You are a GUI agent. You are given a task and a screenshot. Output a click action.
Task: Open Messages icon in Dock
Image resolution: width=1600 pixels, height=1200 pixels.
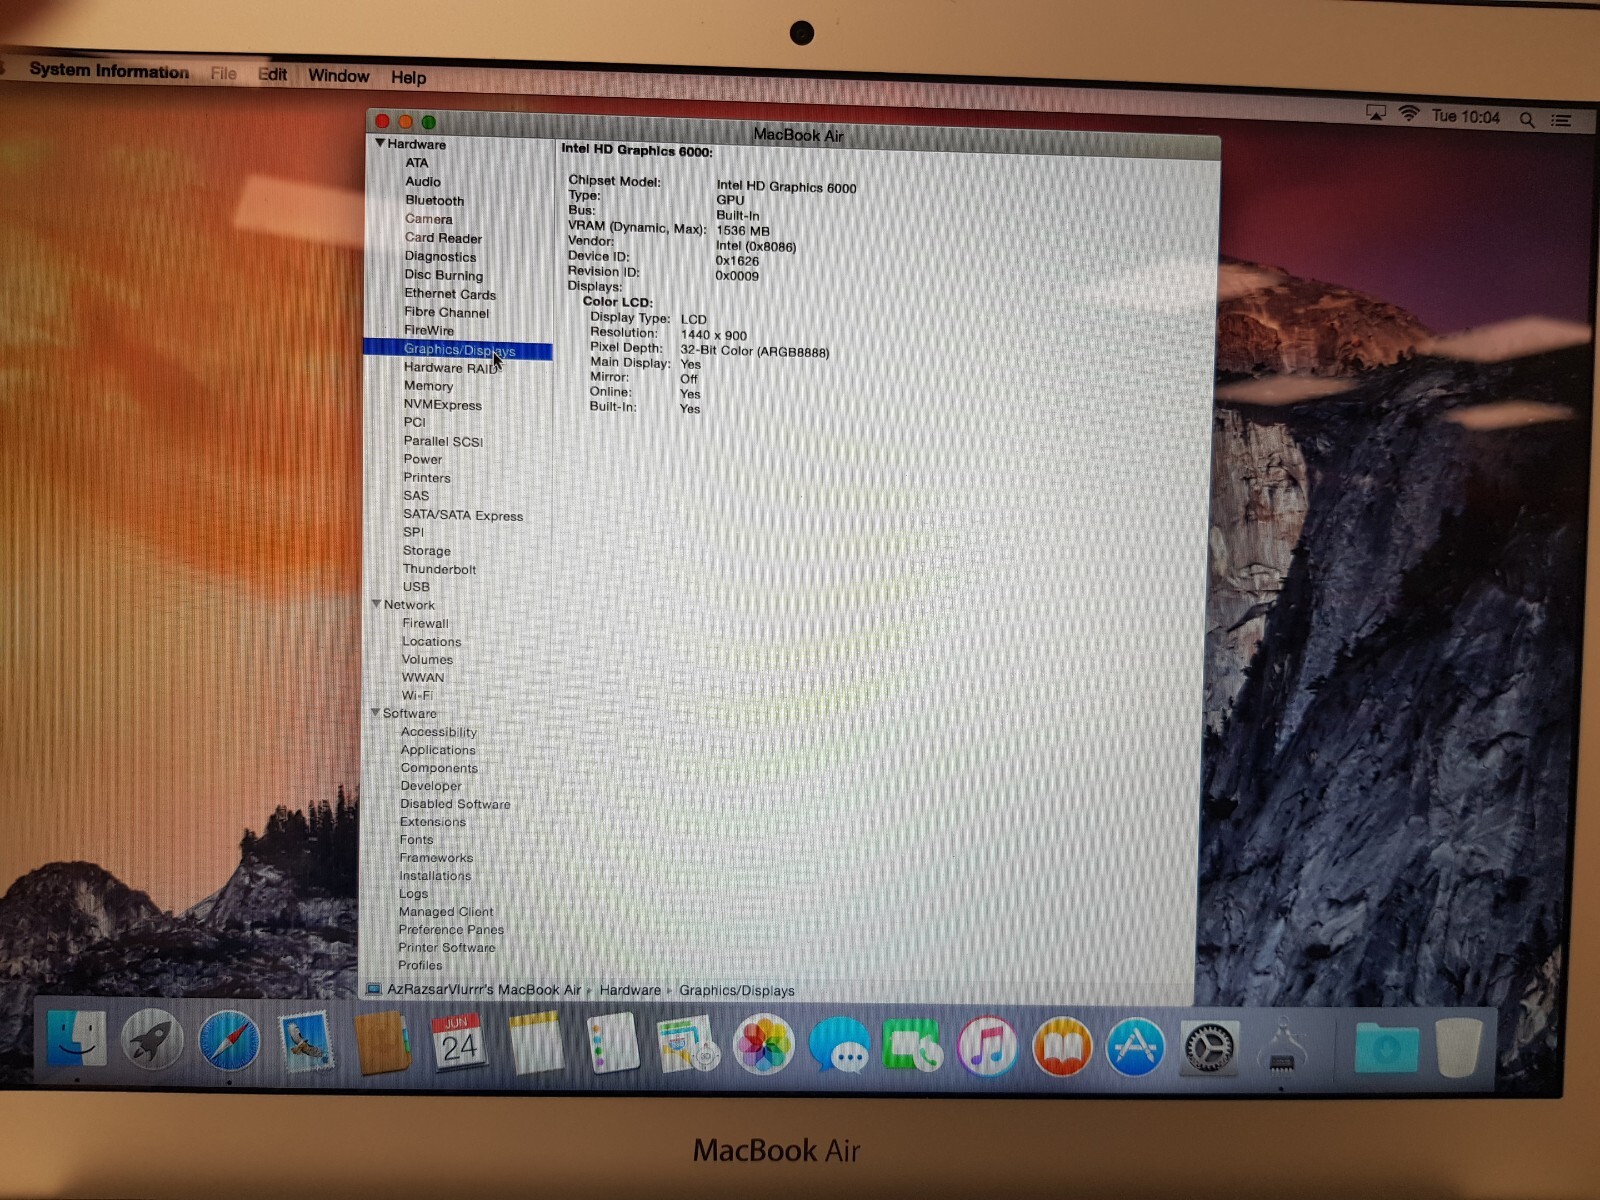(838, 1045)
